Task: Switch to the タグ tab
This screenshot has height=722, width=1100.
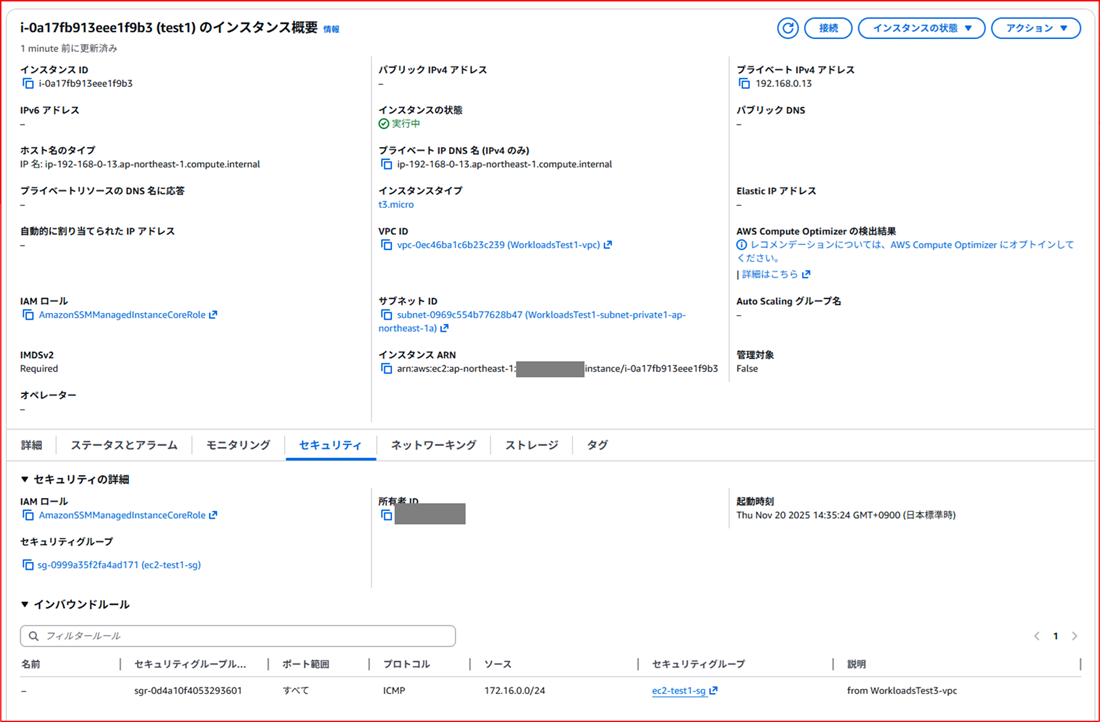Action: [x=597, y=445]
